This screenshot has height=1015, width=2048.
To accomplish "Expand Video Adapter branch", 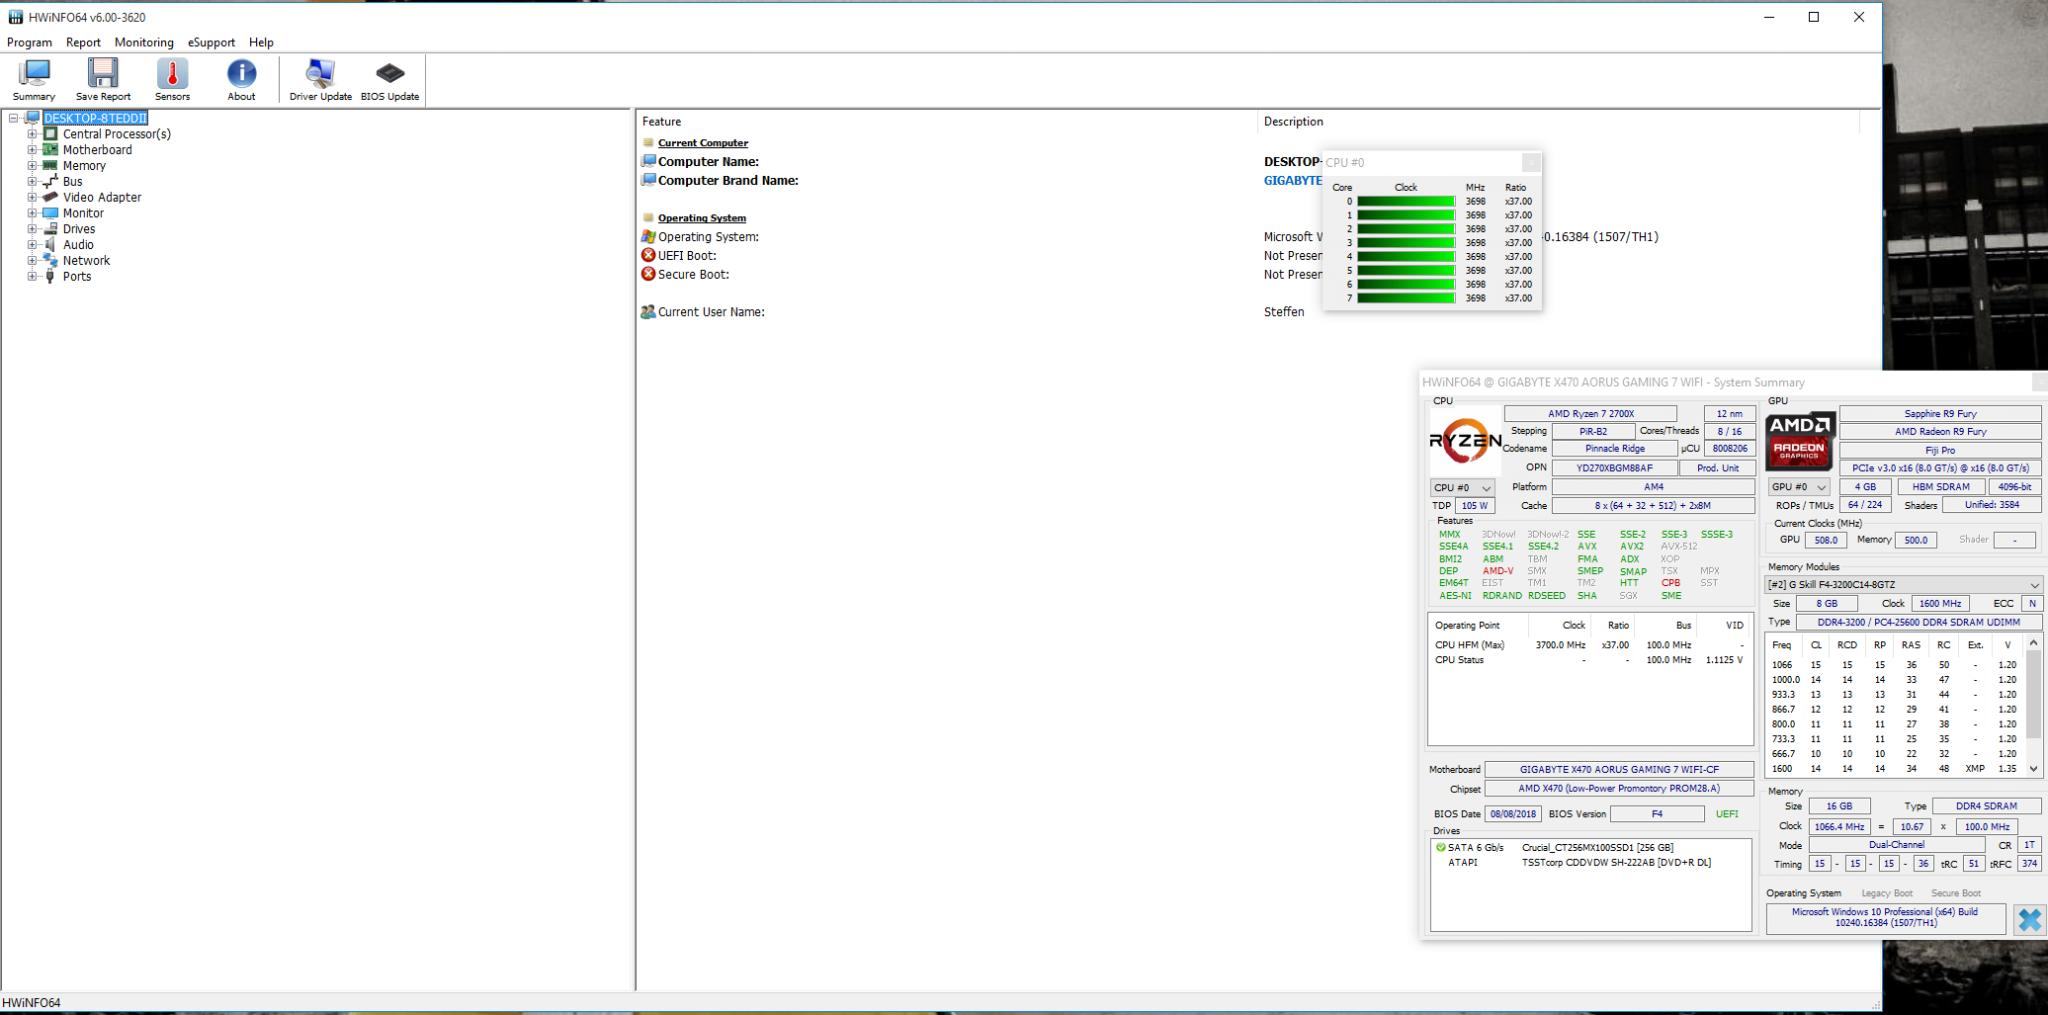I will pyautogui.click(x=32, y=197).
